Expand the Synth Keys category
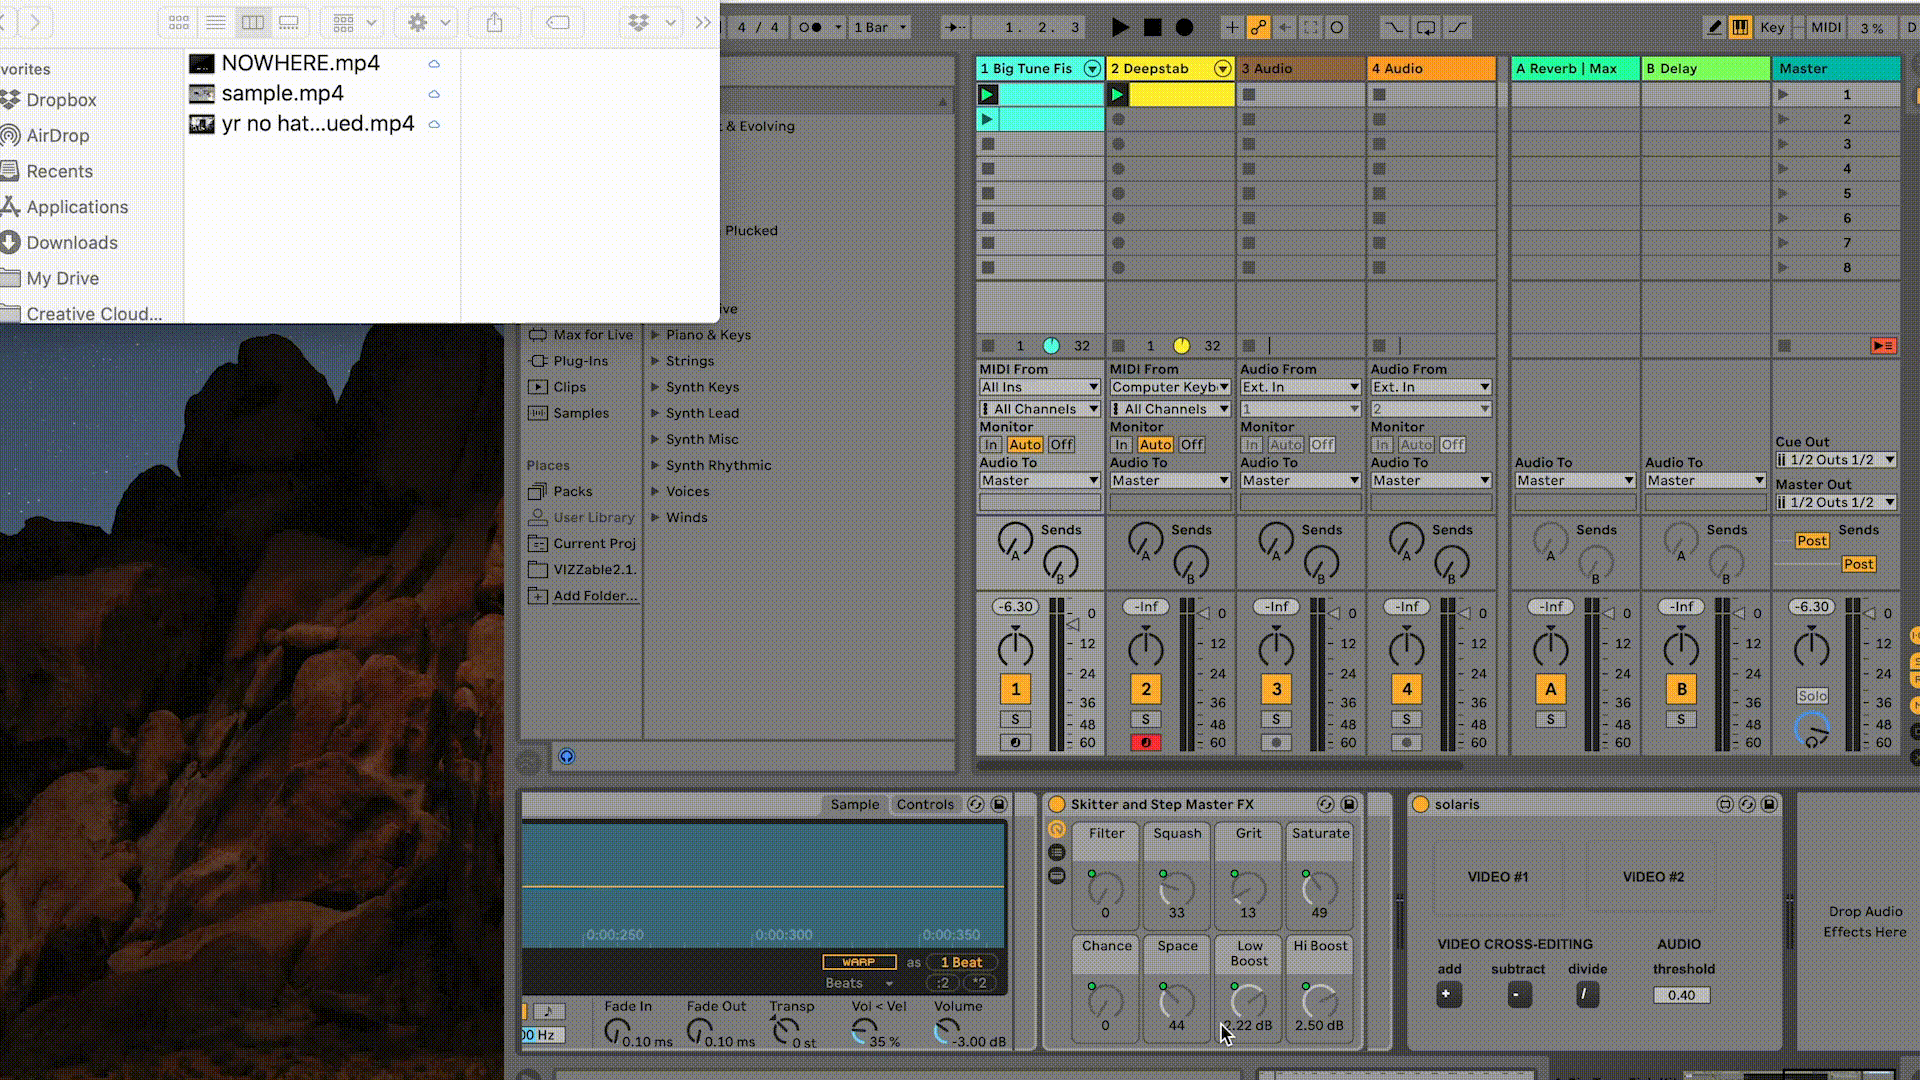 point(656,387)
